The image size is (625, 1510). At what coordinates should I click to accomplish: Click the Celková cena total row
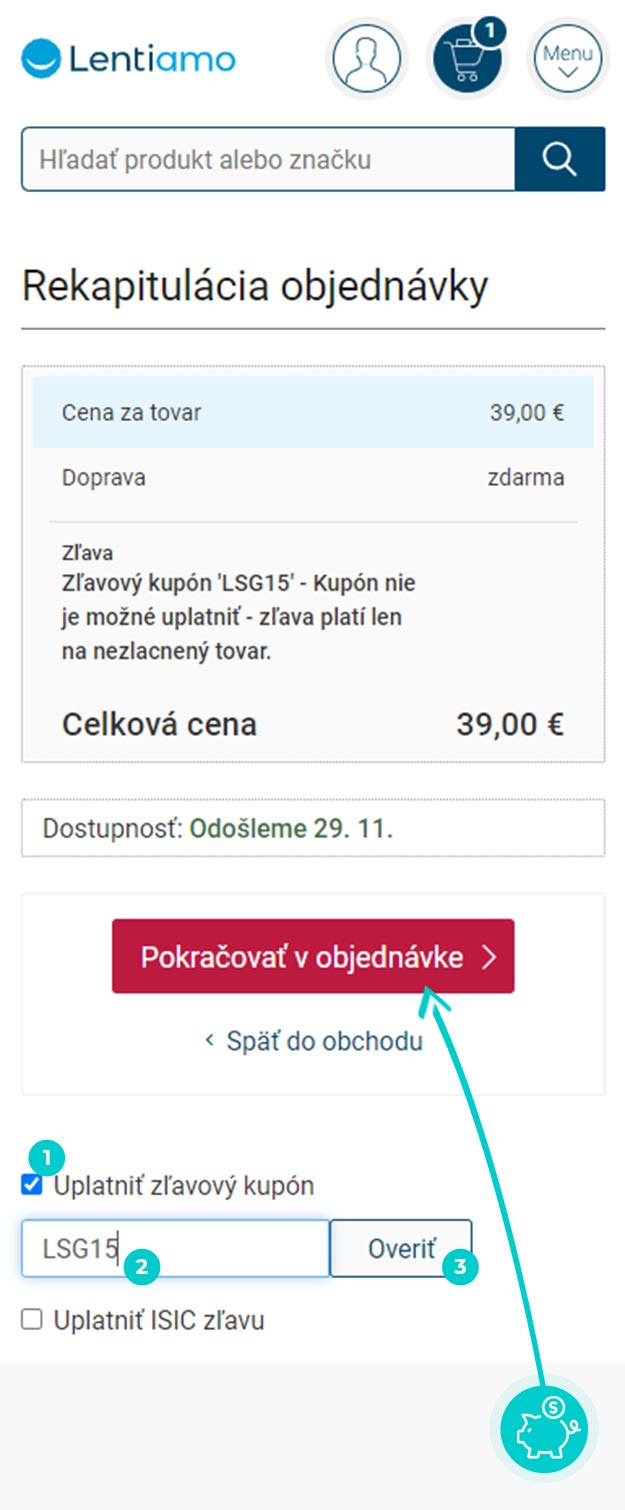click(313, 724)
